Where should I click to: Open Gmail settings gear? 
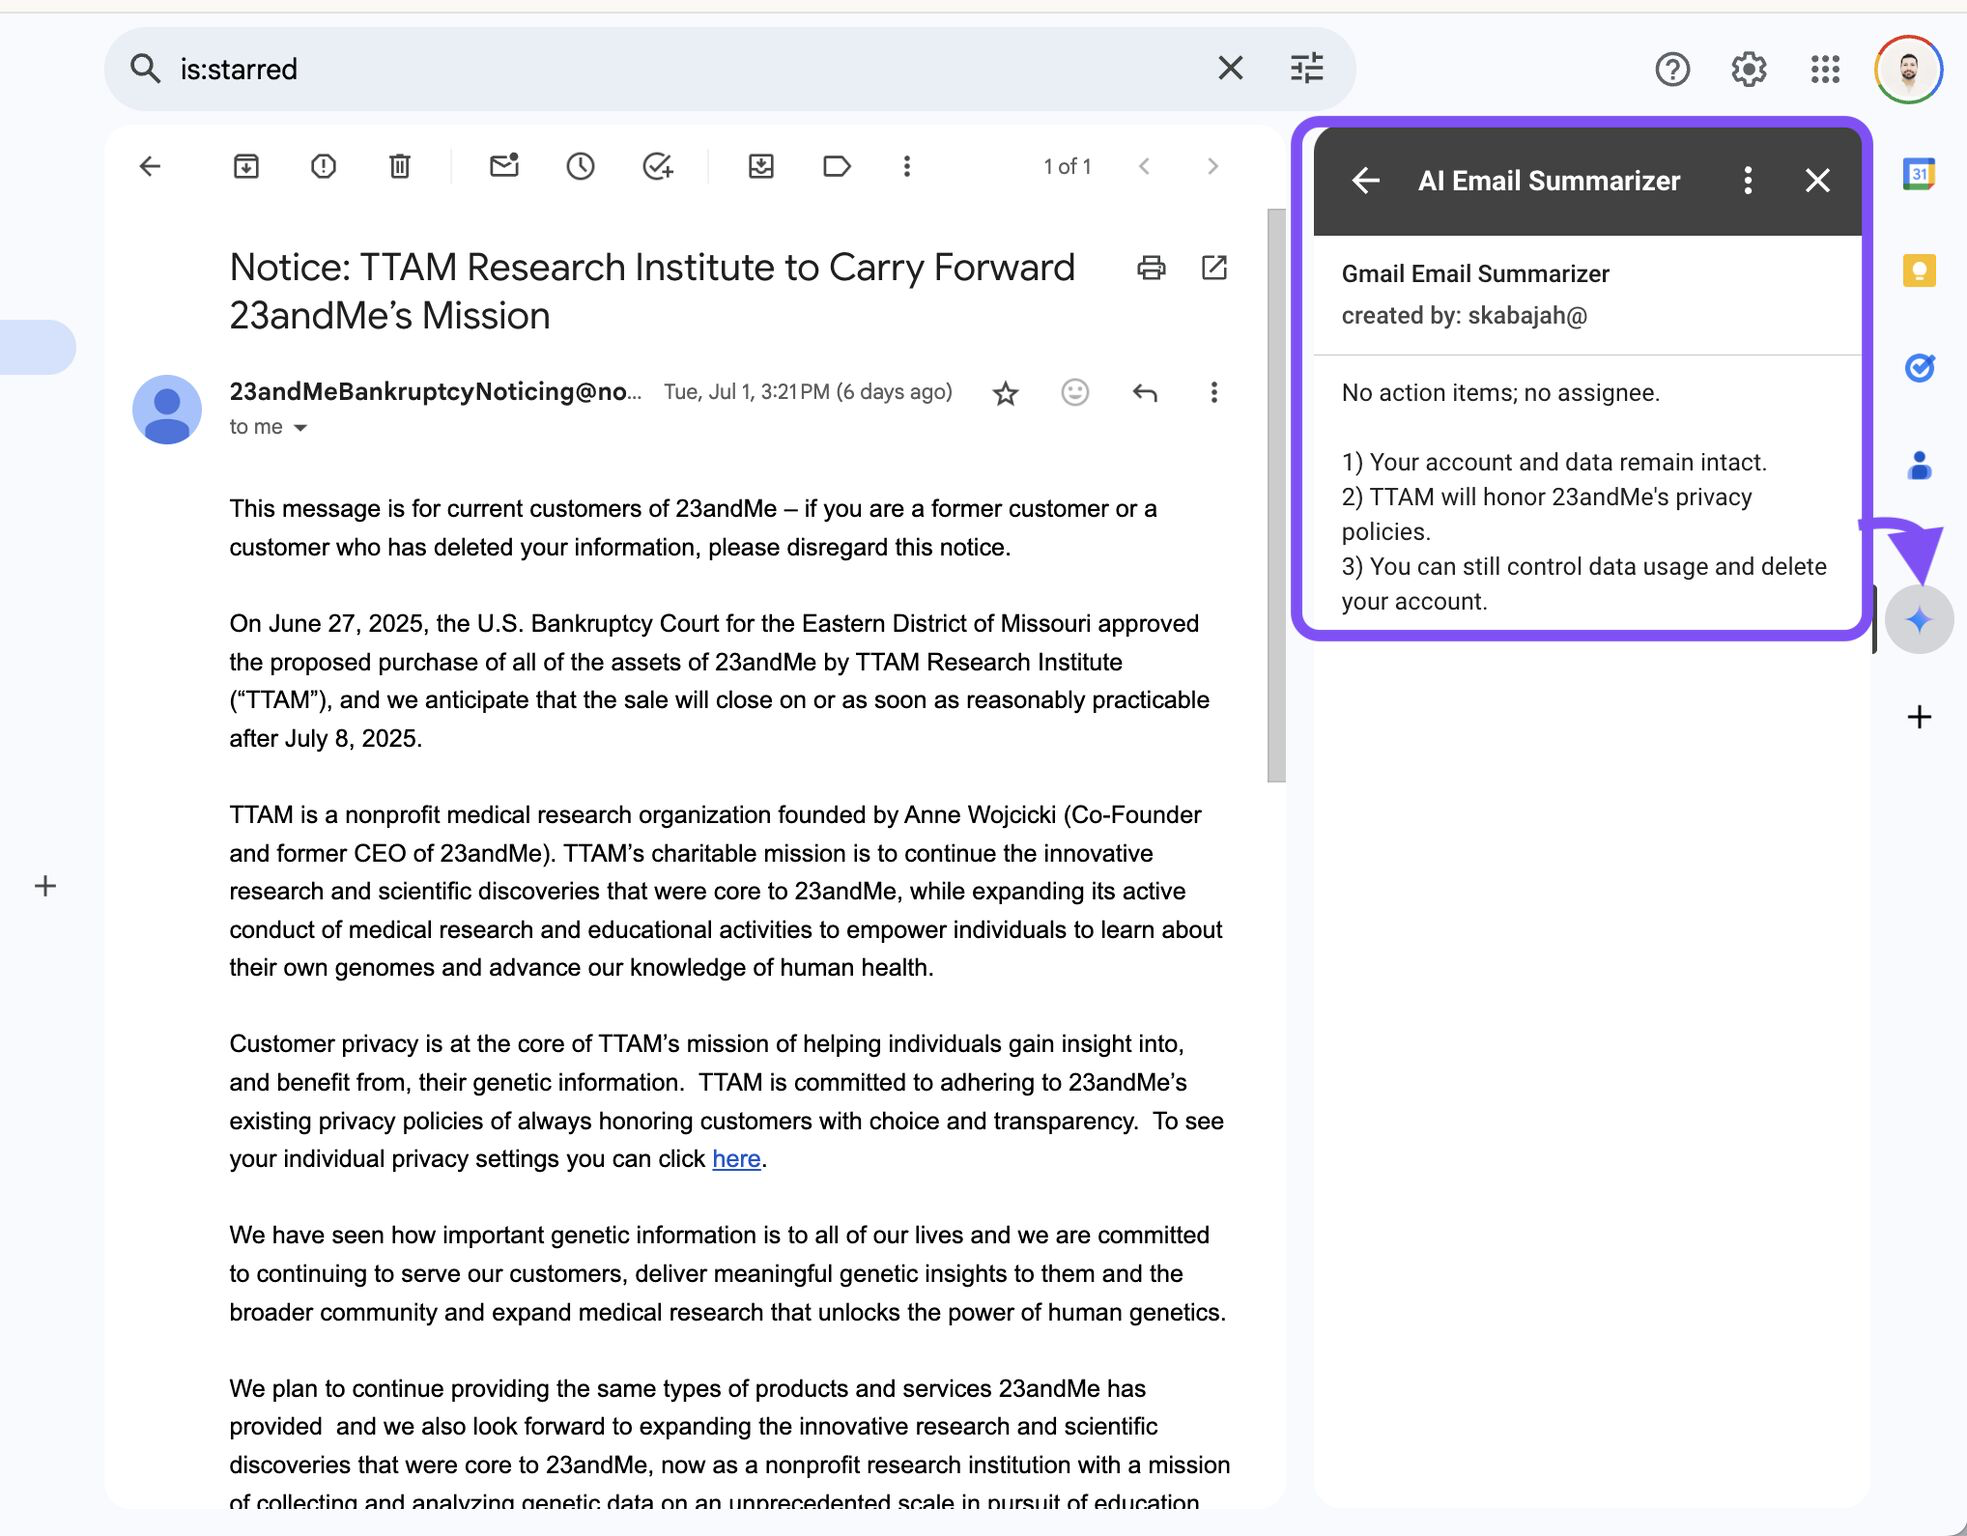[x=1748, y=69]
